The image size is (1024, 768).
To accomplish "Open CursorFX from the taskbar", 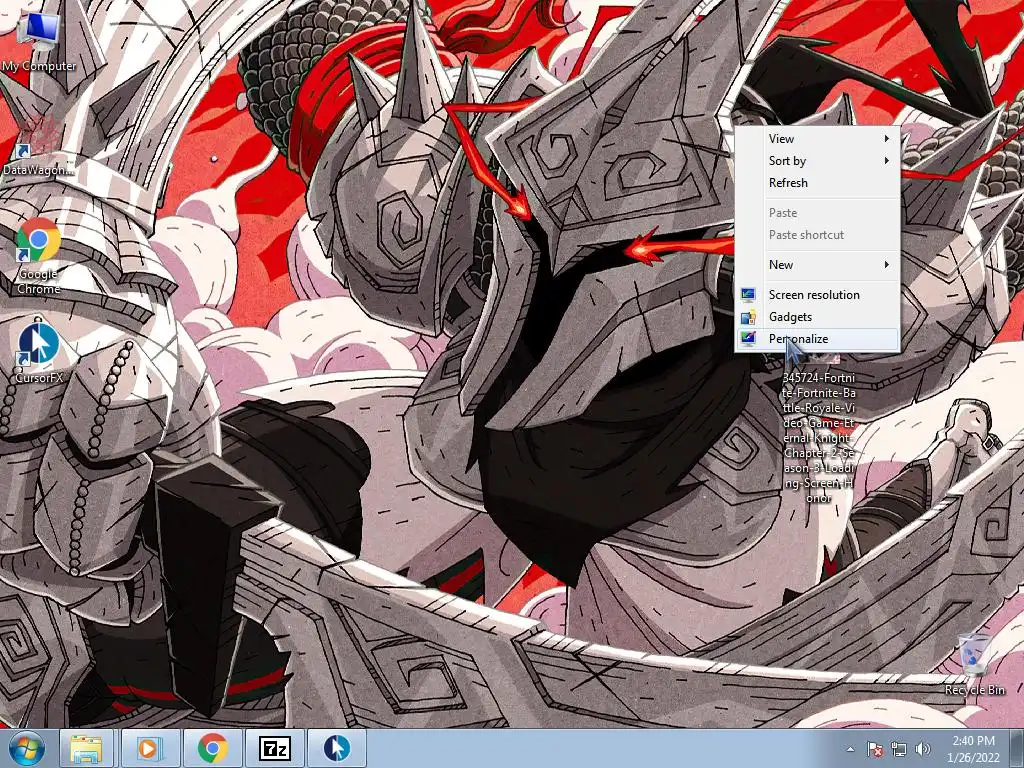I will [x=337, y=748].
